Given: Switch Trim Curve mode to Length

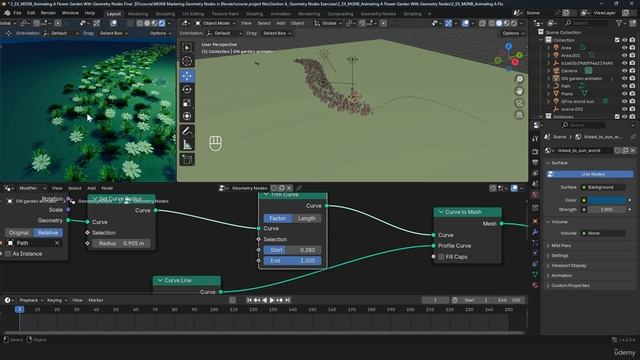Looking at the screenshot, I should click(x=307, y=218).
